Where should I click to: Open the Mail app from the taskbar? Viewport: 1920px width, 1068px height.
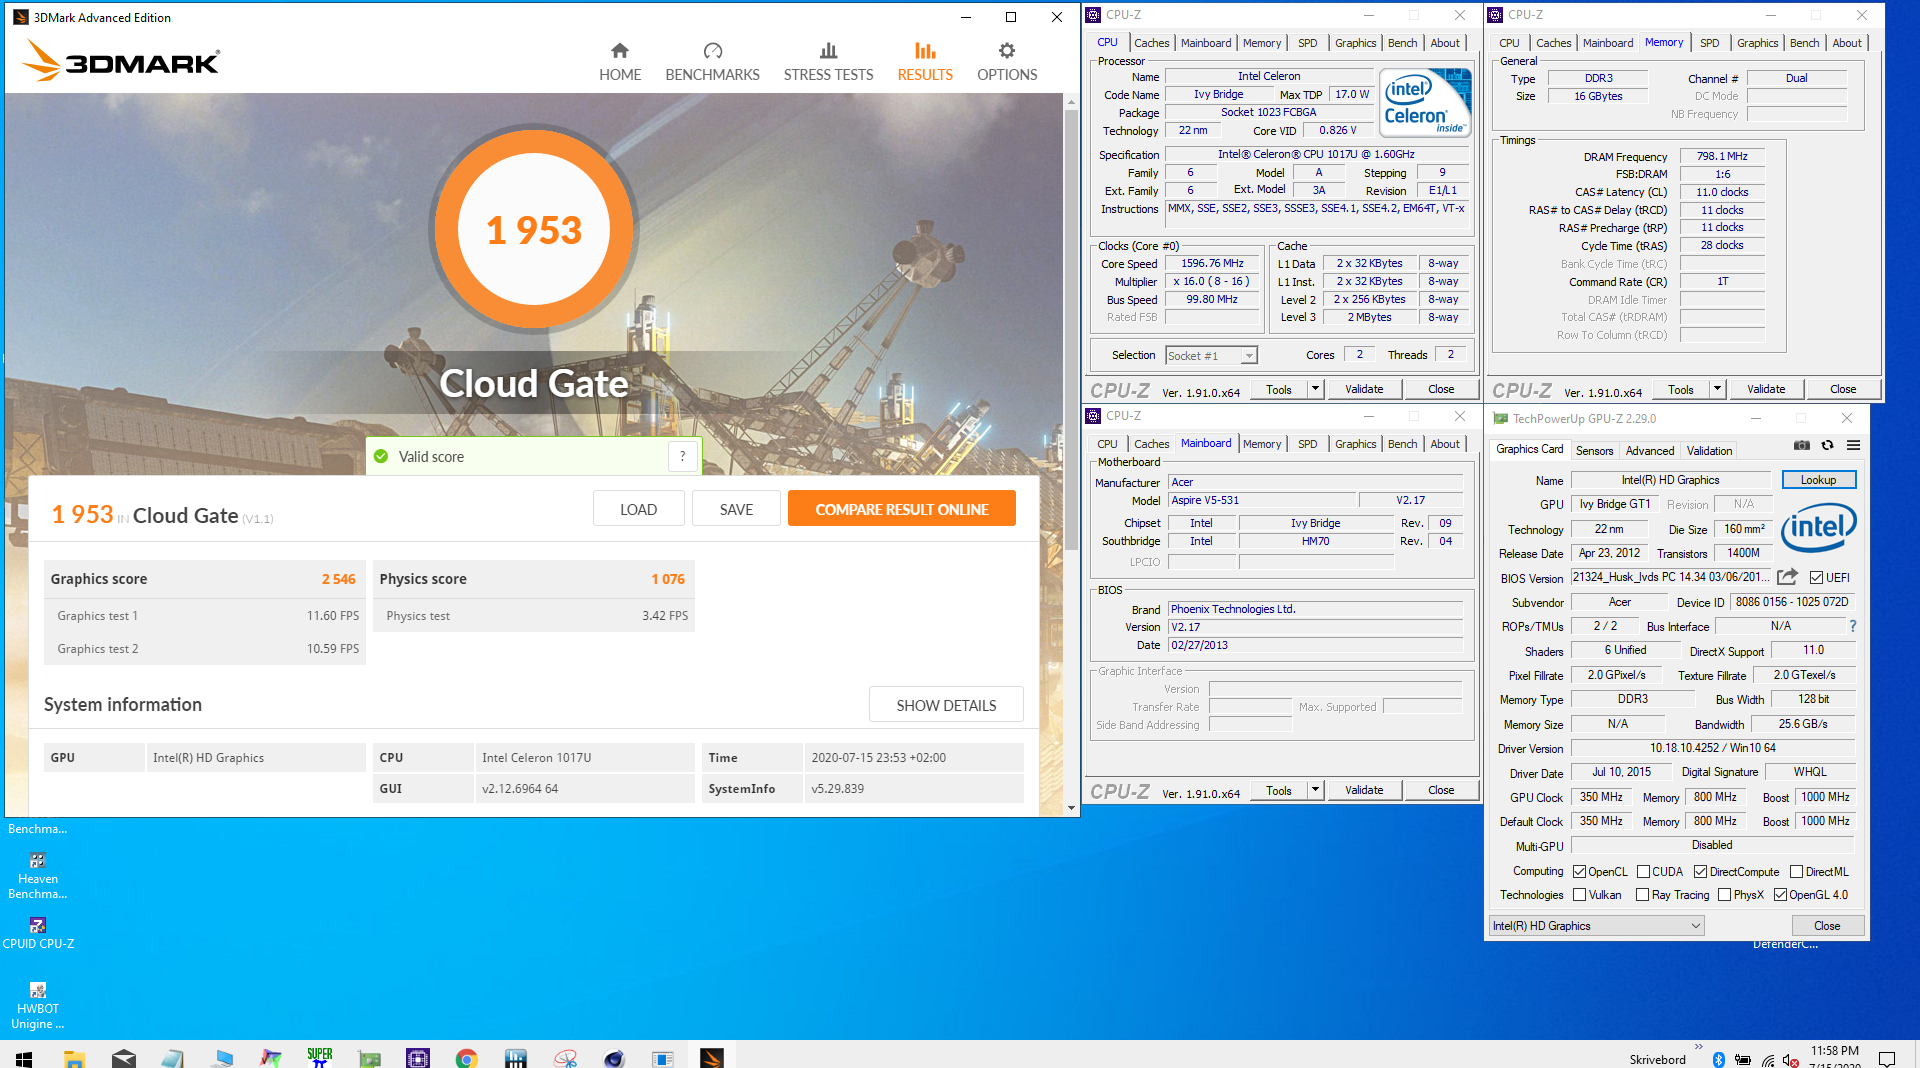tap(124, 1058)
